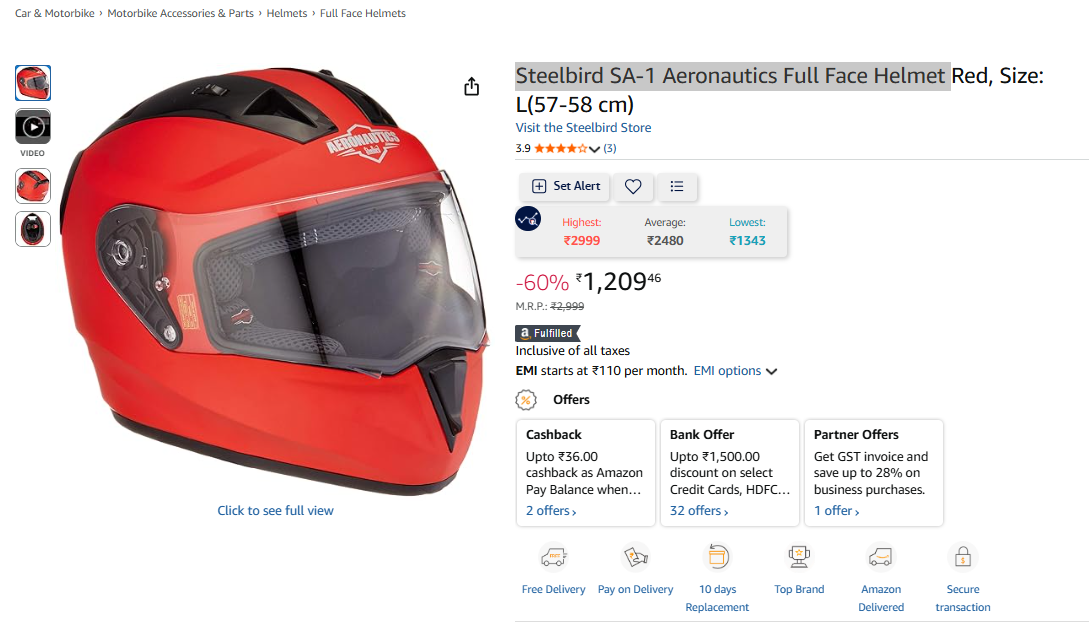Click the 10 days Replacement icon
This screenshot has height=633, width=1092.
(717, 557)
